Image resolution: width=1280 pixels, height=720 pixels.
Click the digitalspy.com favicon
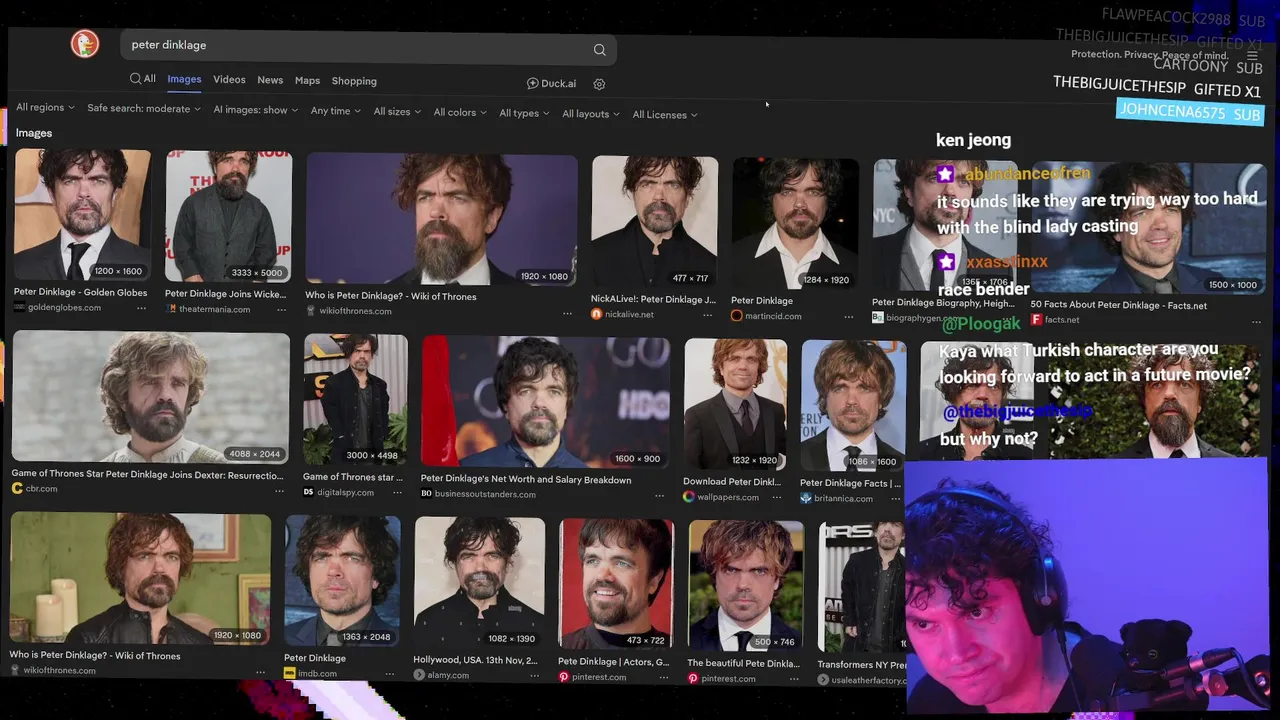coord(308,492)
